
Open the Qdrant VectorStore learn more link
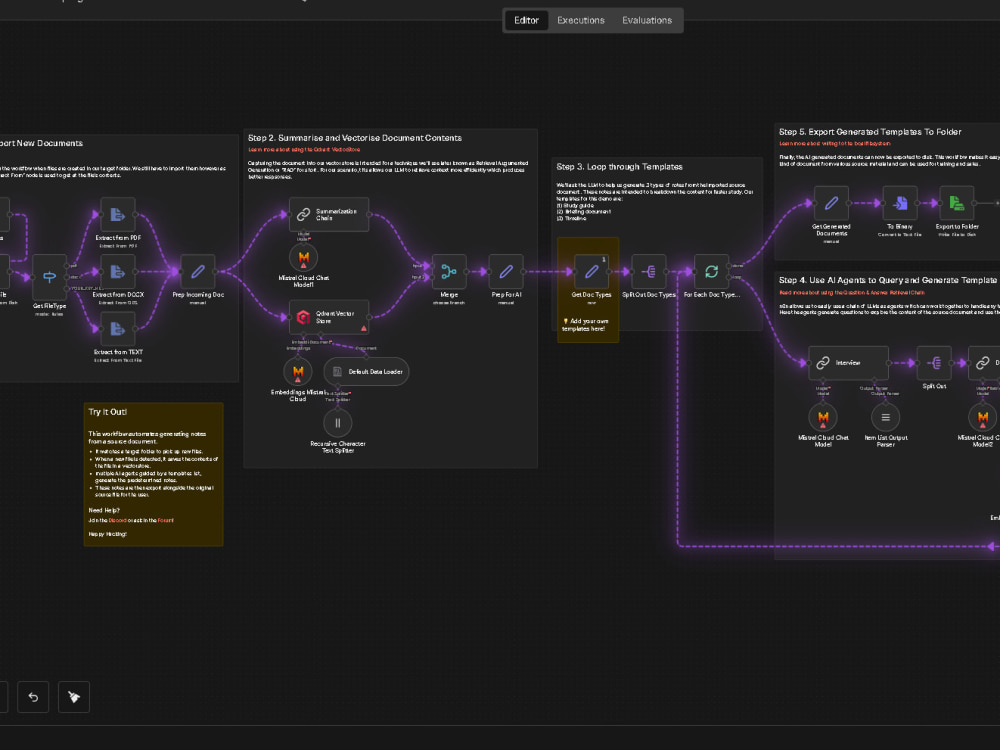(304, 150)
